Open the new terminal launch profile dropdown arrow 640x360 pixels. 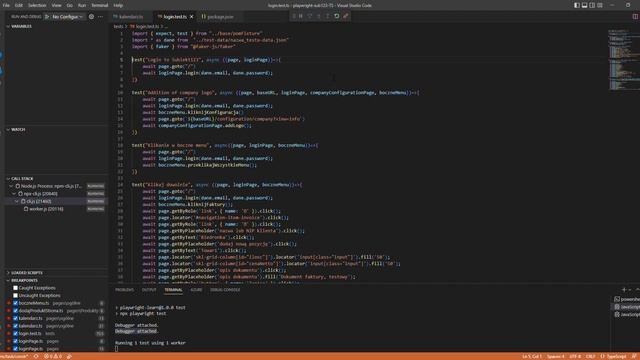coord(630,289)
